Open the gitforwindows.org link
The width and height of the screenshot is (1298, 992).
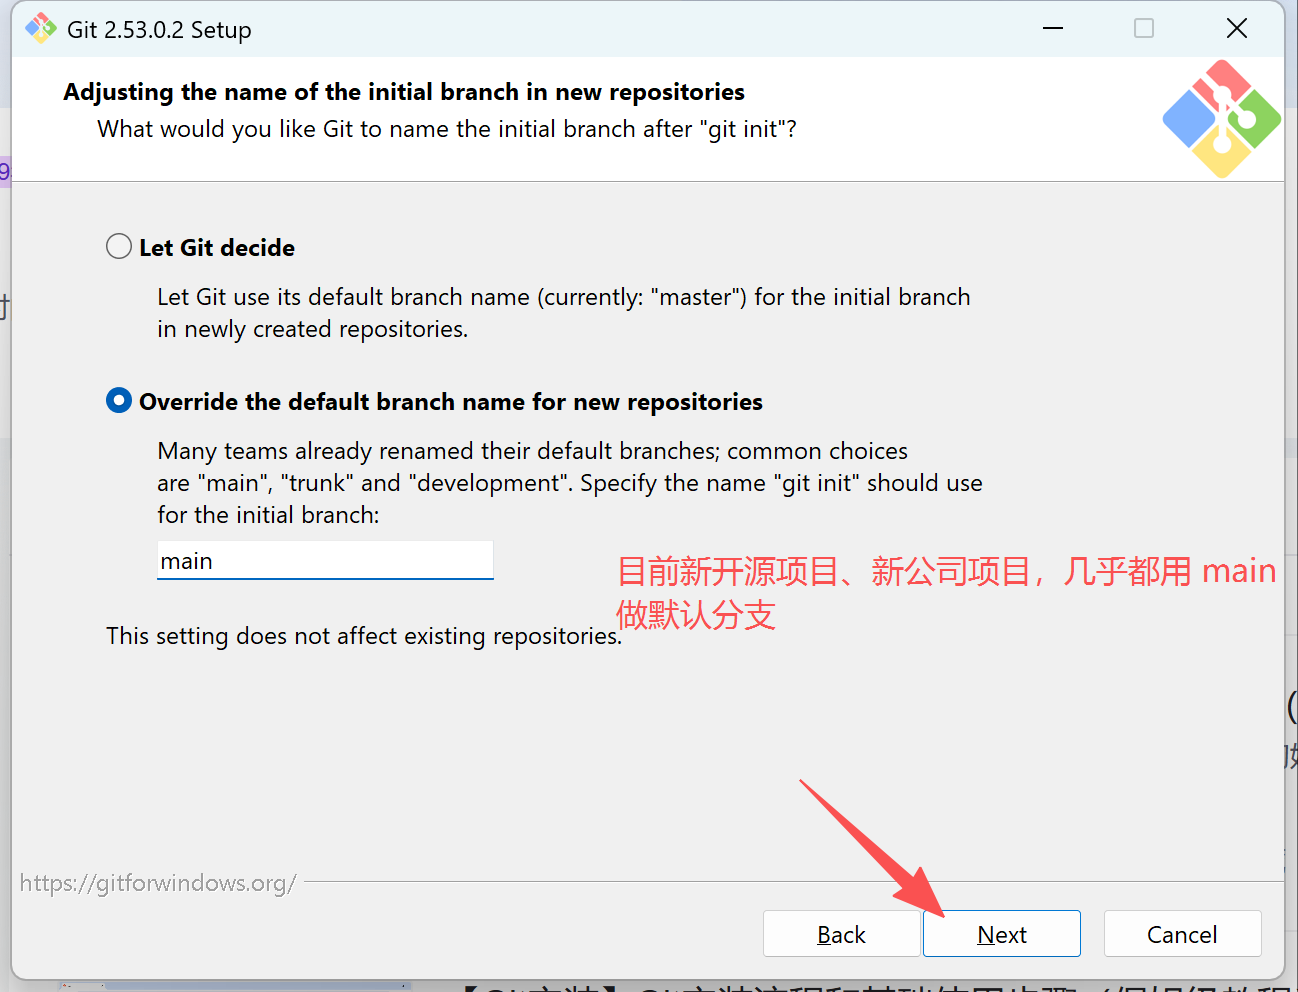click(x=158, y=883)
